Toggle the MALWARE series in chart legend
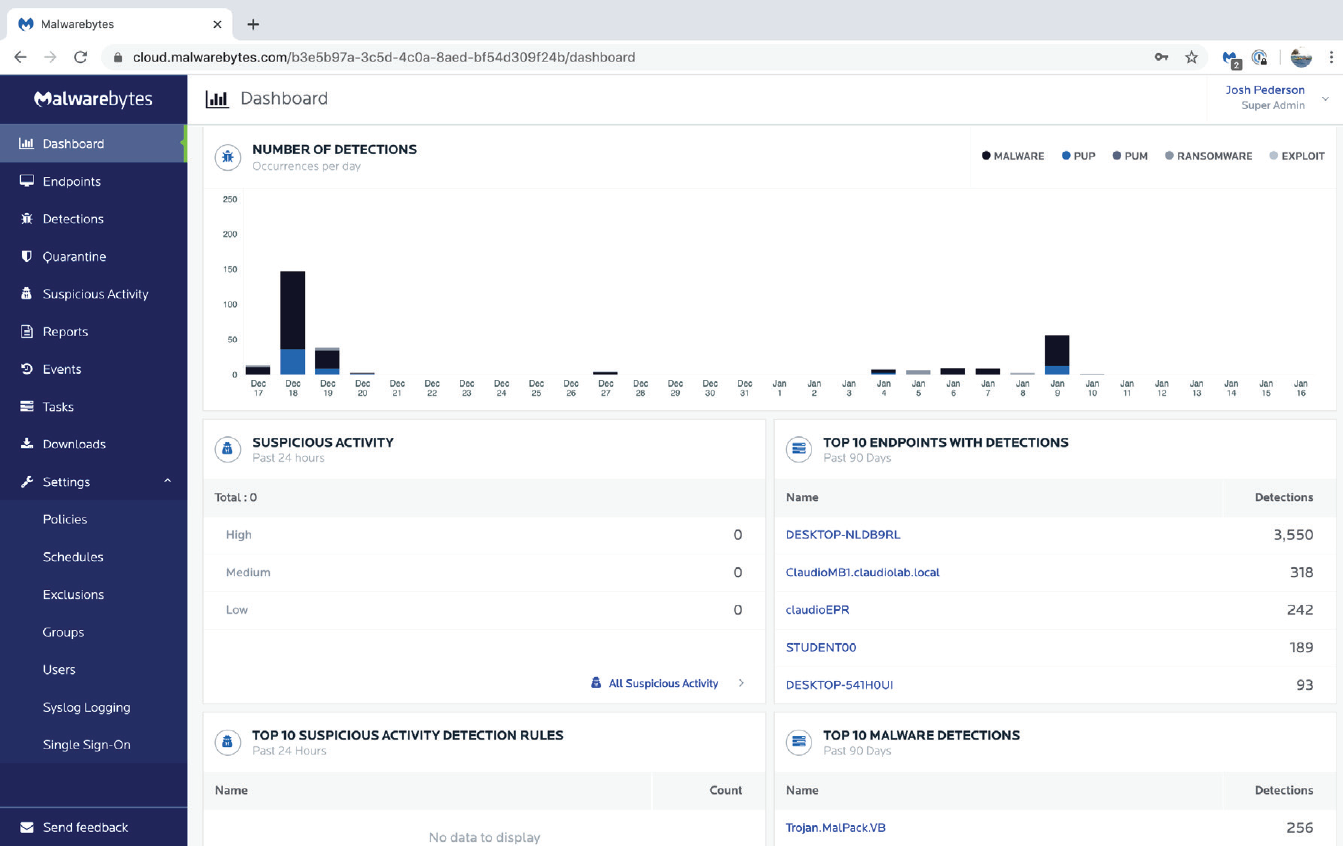The height and width of the screenshot is (846, 1343). pyautogui.click(x=1013, y=156)
